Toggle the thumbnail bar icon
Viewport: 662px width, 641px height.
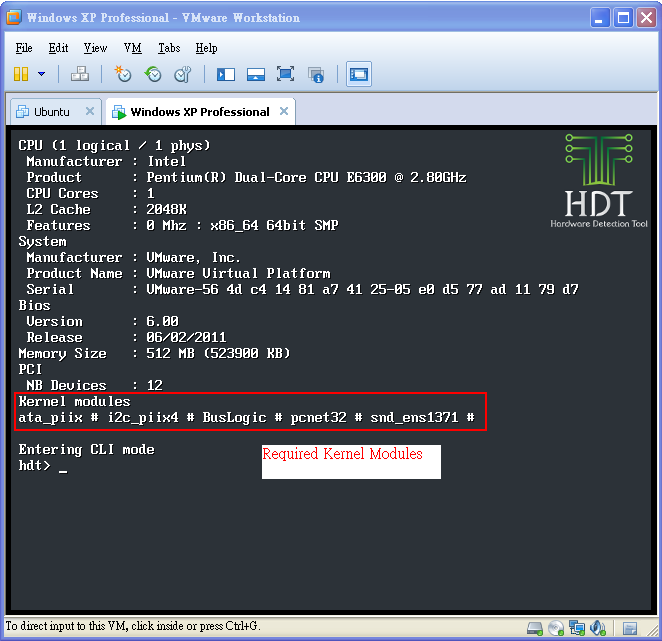(256, 75)
